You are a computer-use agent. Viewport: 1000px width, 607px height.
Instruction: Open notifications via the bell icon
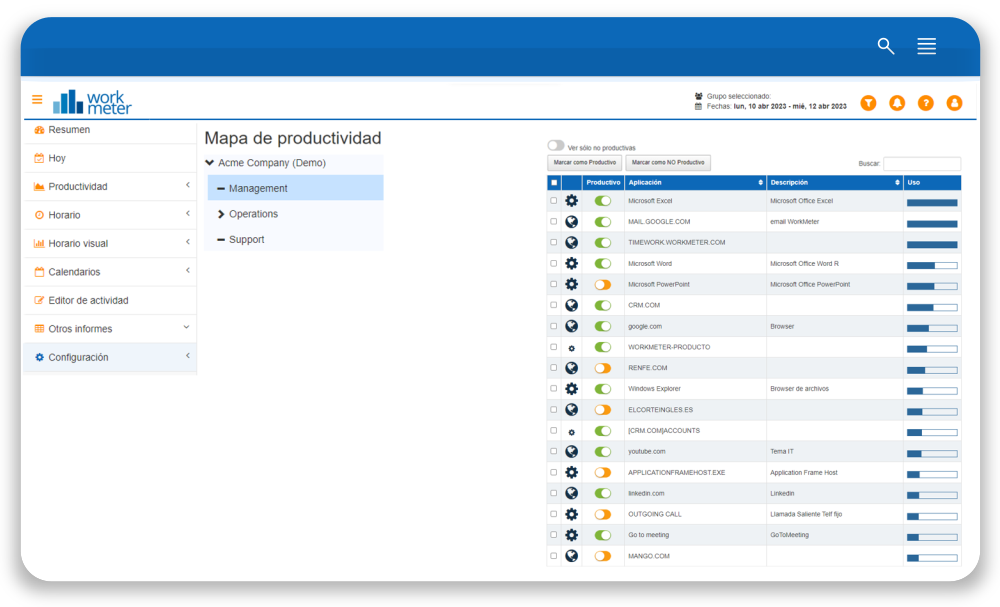click(897, 103)
